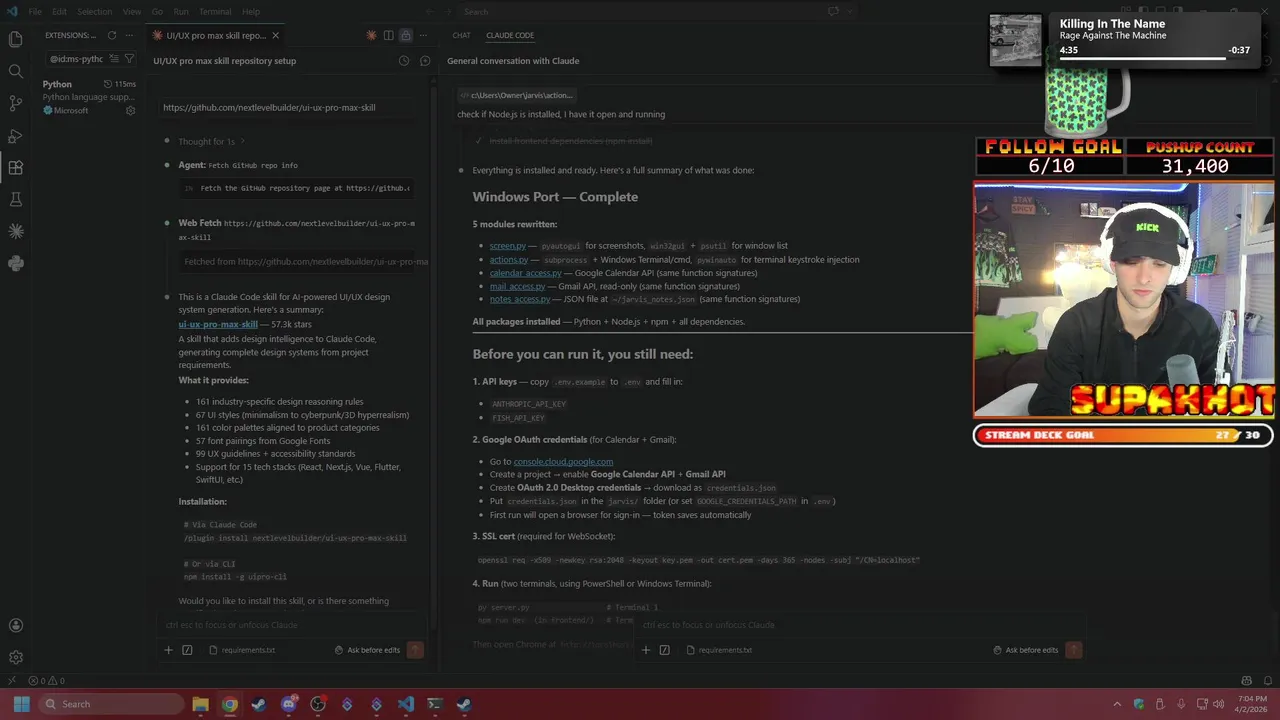Image resolution: width=1280 pixels, height=720 pixels.
Task: Open the Python view in the activity bar
Action: tap(15, 264)
